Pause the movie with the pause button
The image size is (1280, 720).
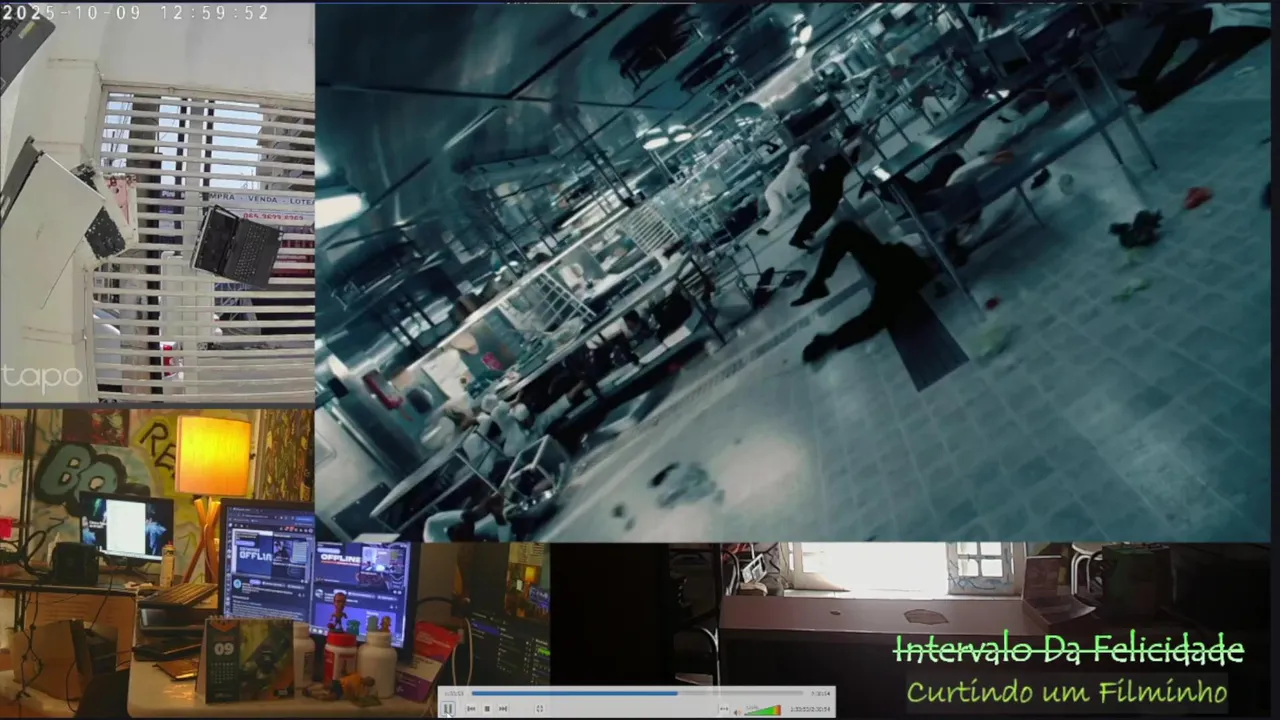tap(448, 708)
